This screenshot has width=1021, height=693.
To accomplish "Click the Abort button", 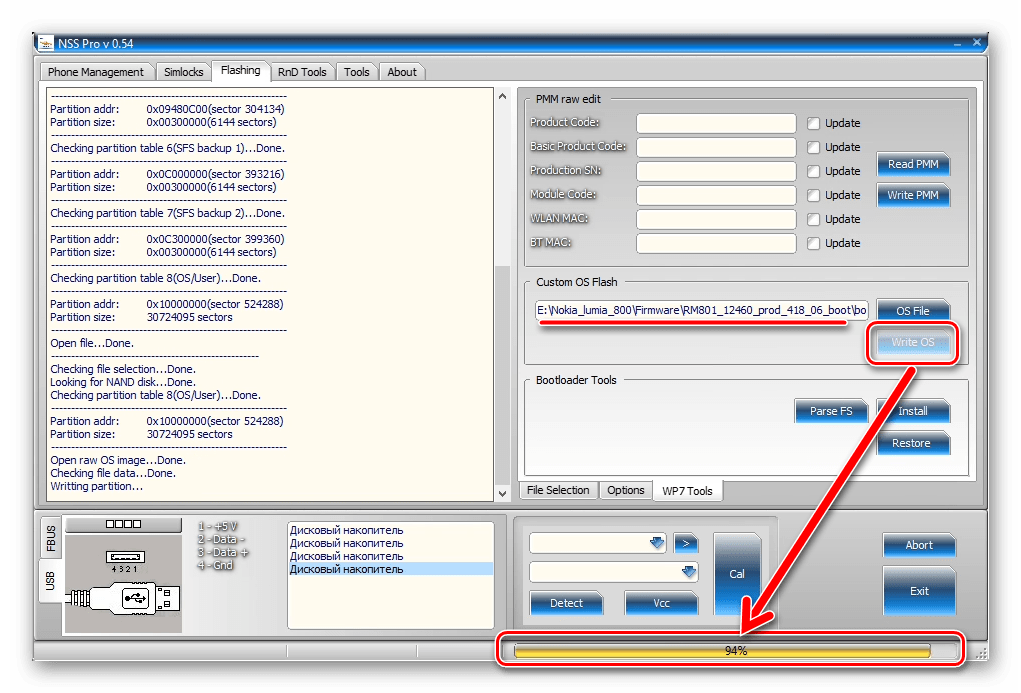I will pyautogui.click(x=919, y=545).
